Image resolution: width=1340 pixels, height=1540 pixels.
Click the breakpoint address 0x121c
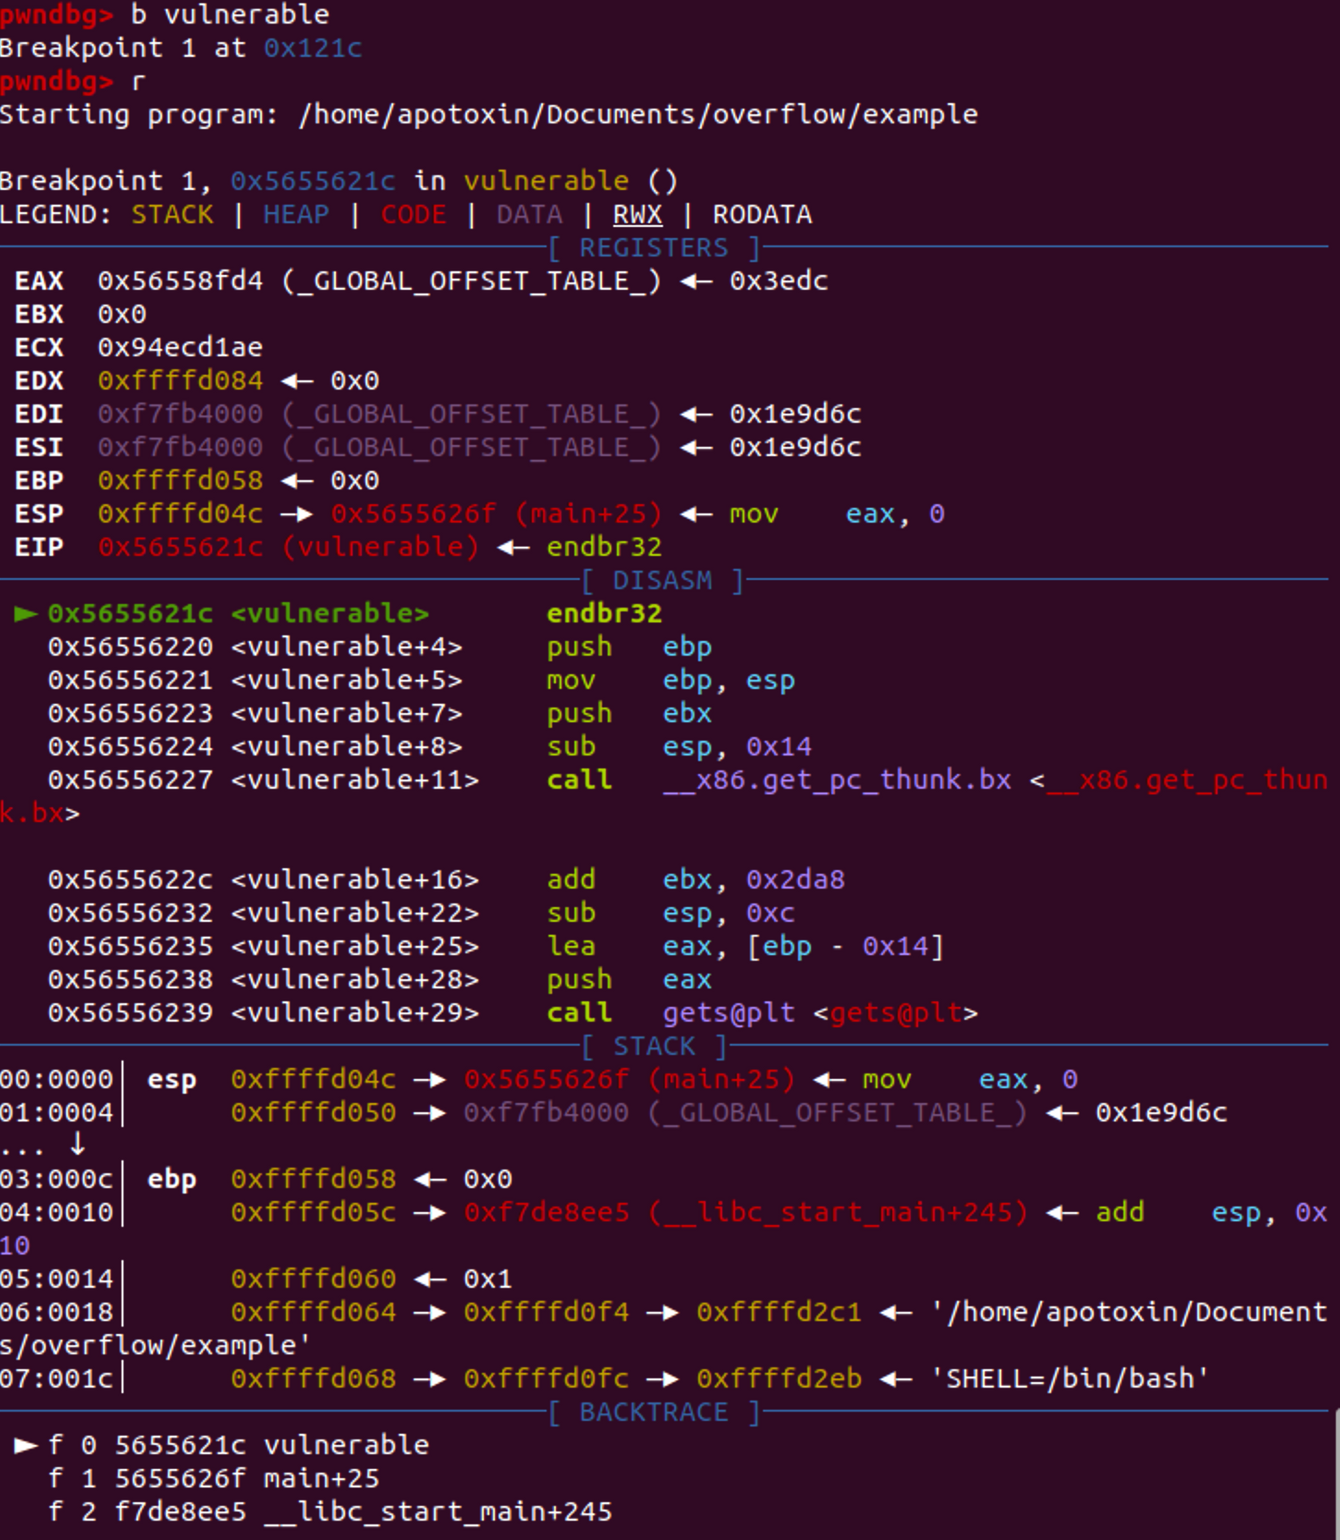[312, 48]
